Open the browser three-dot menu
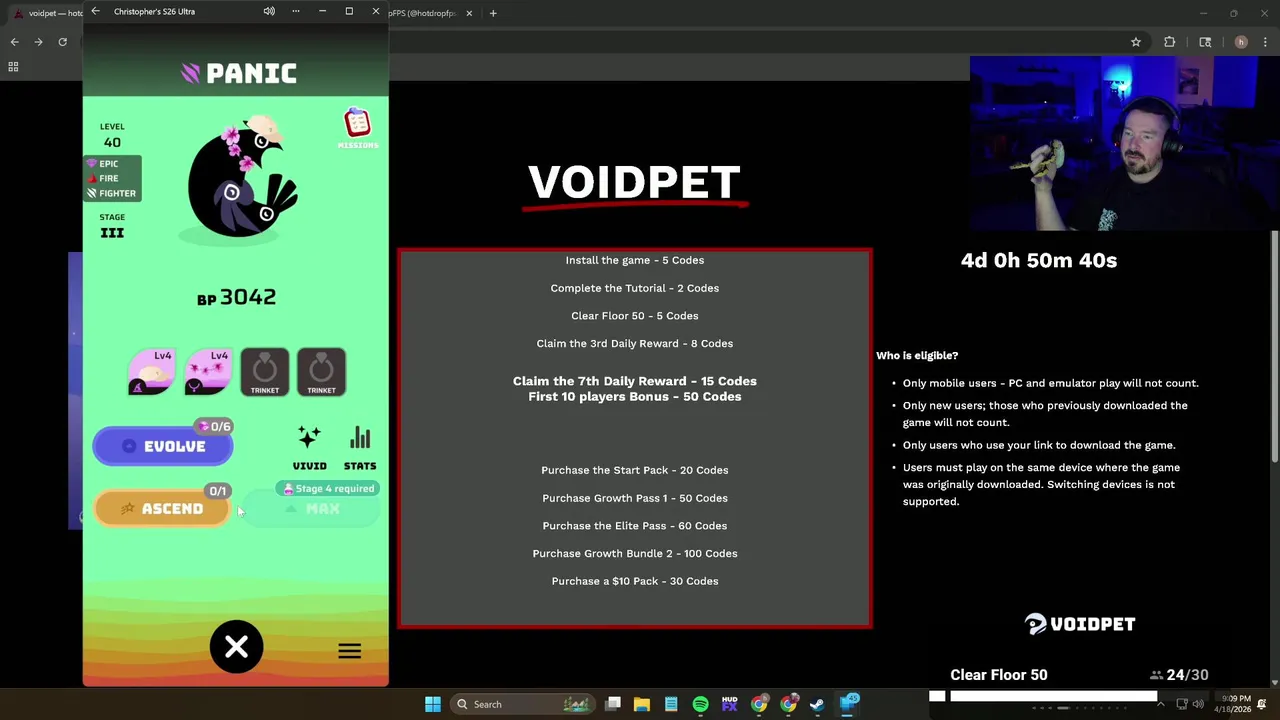This screenshot has width=1280, height=720. tap(1267, 42)
